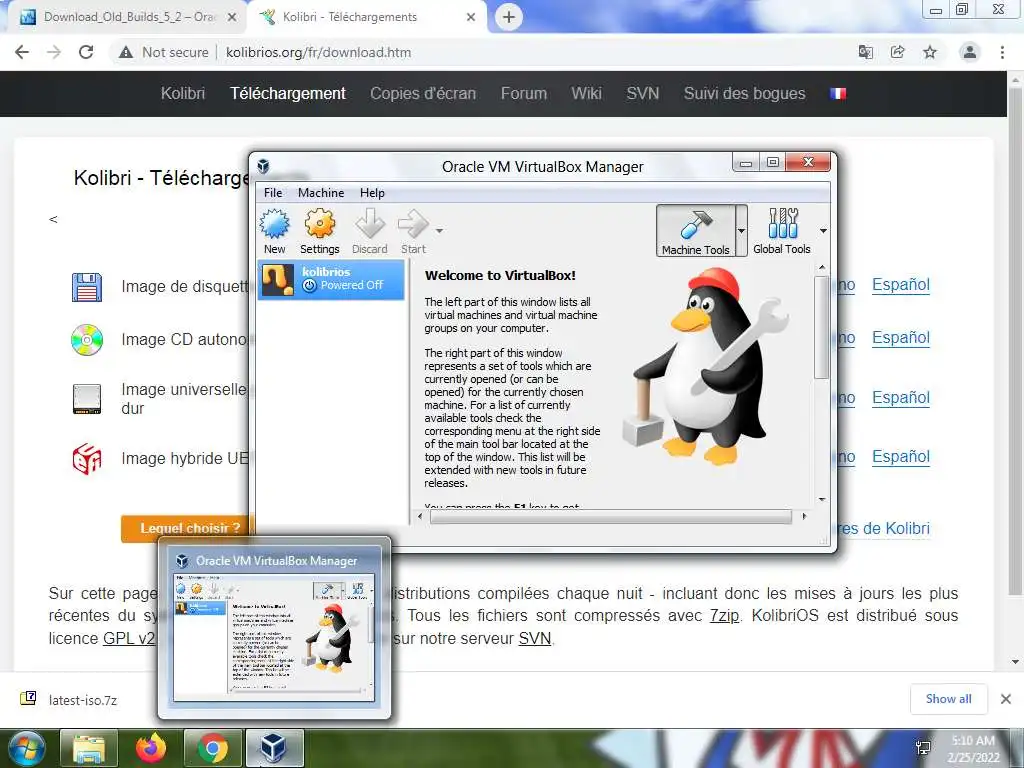
Task: Open the SVN server link in paragraph
Action: point(535,638)
